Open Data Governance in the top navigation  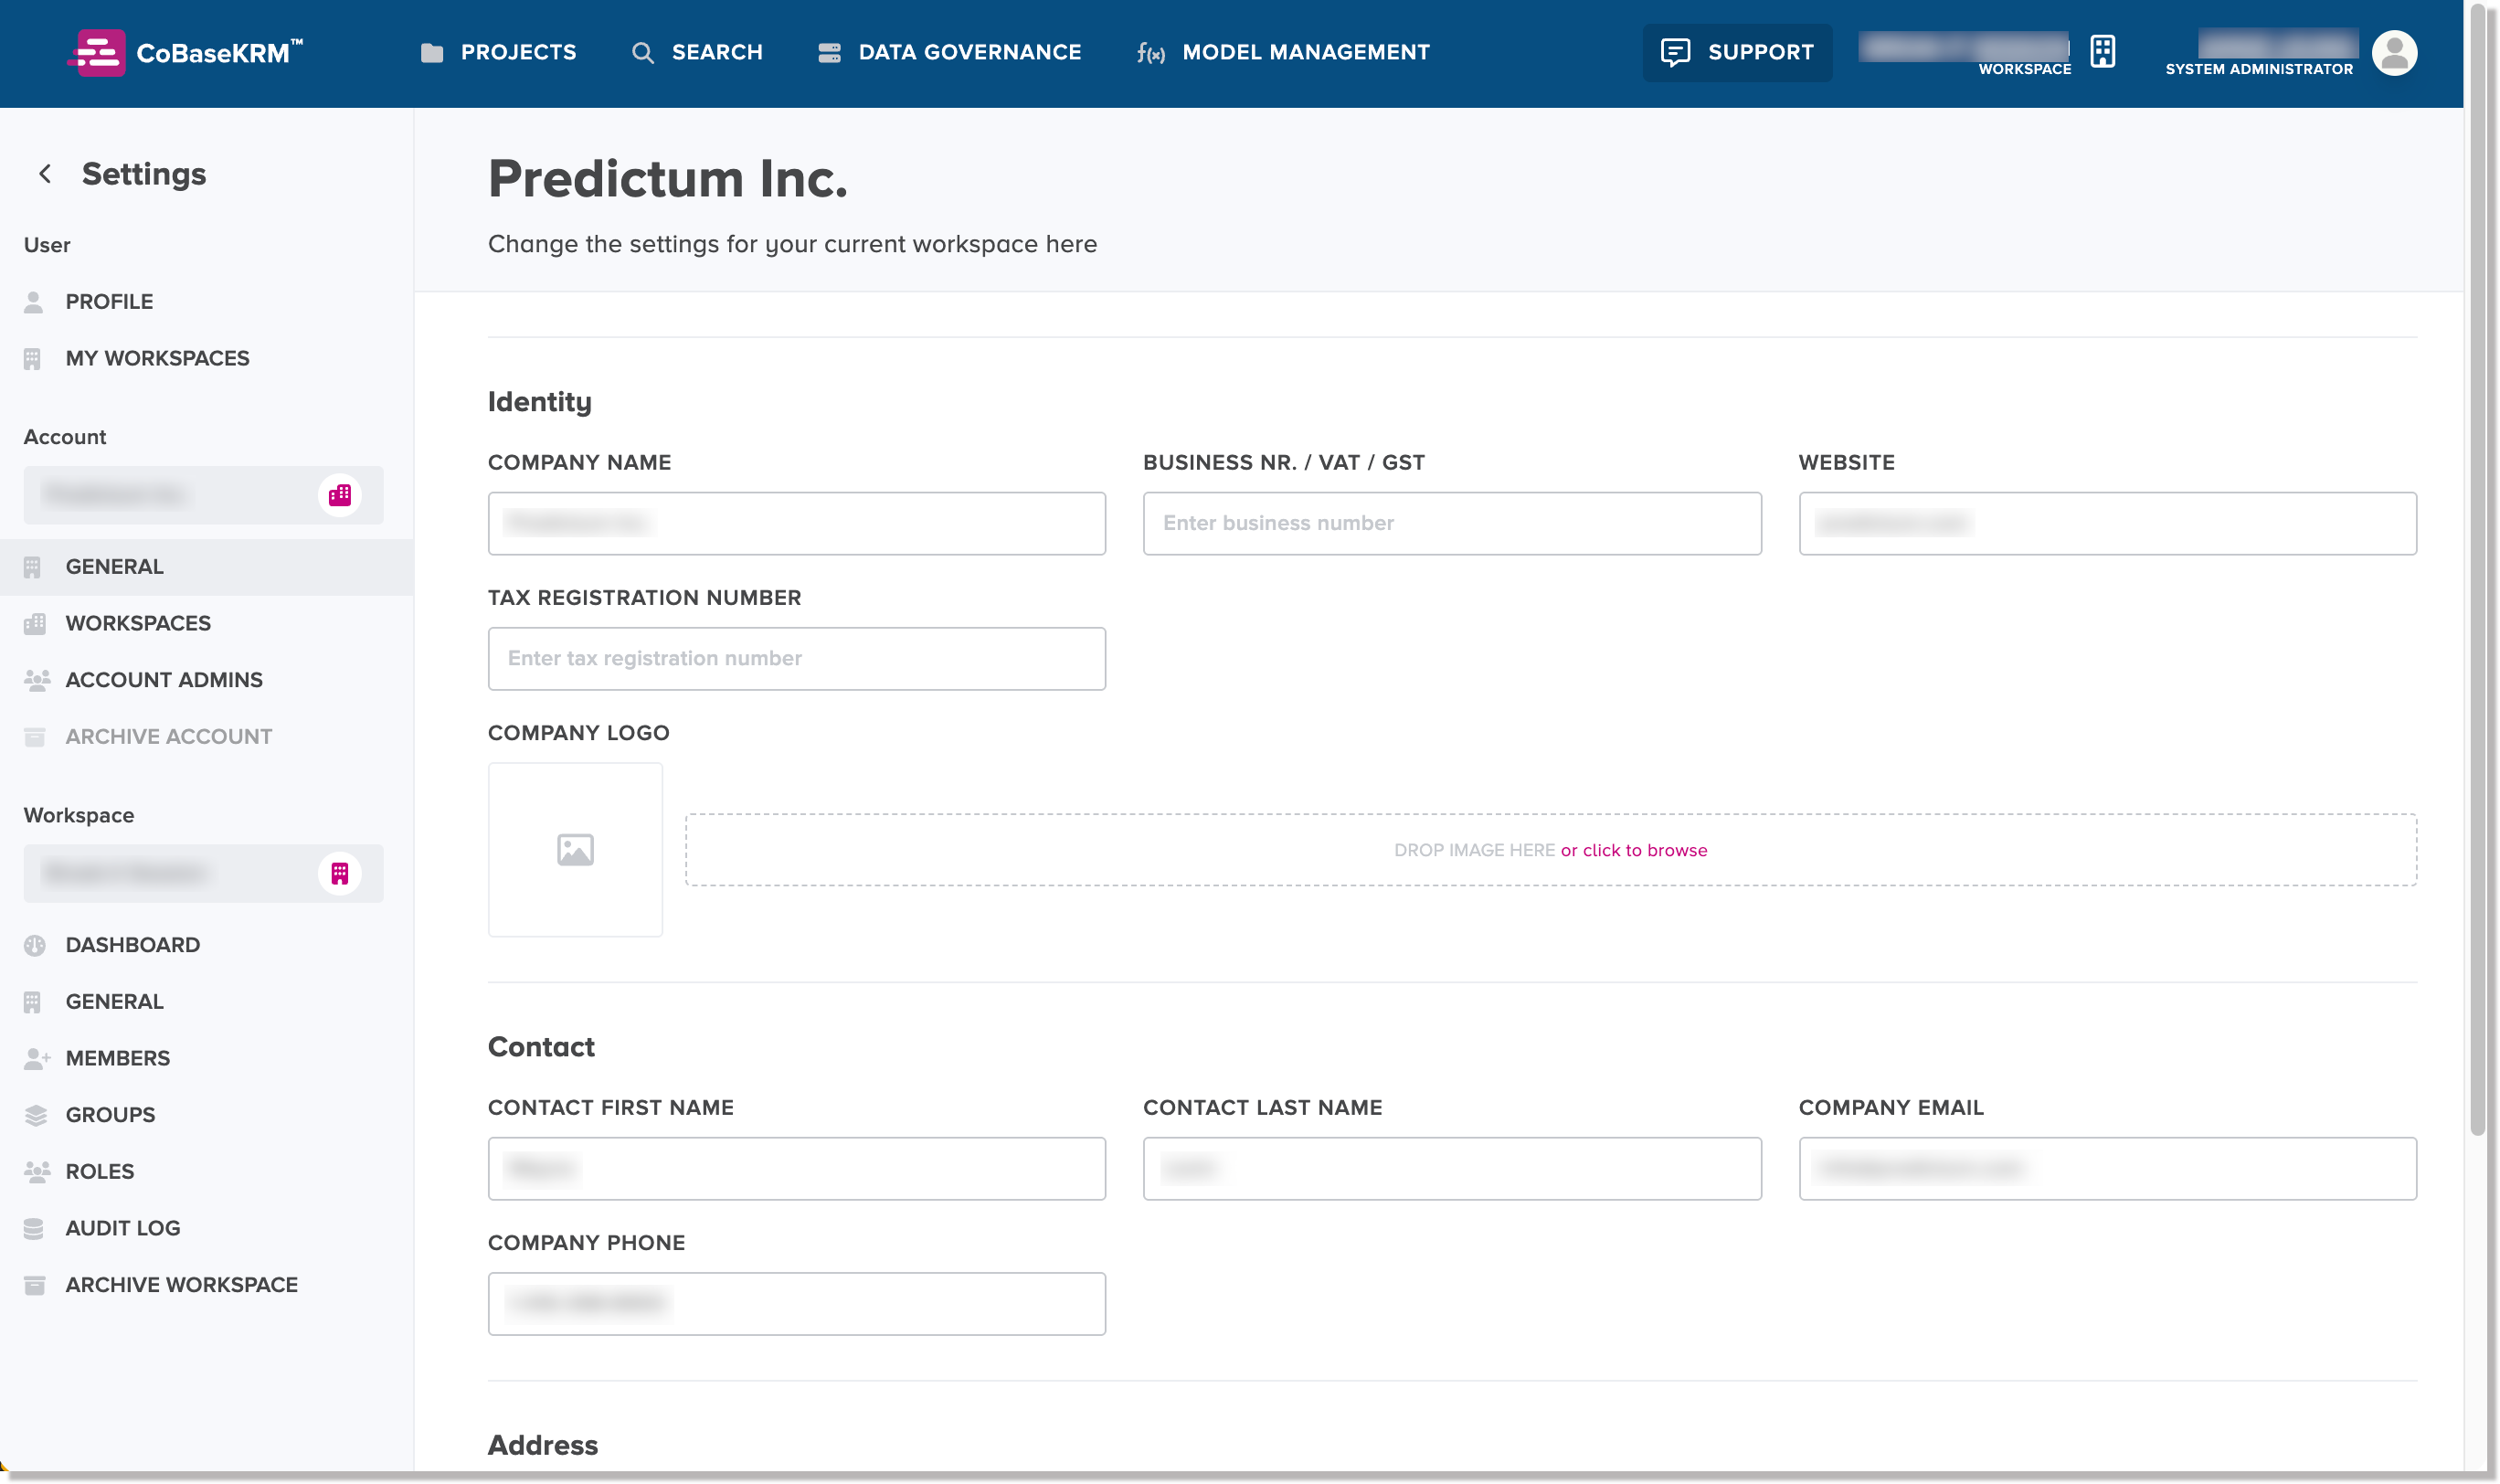point(949,53)
